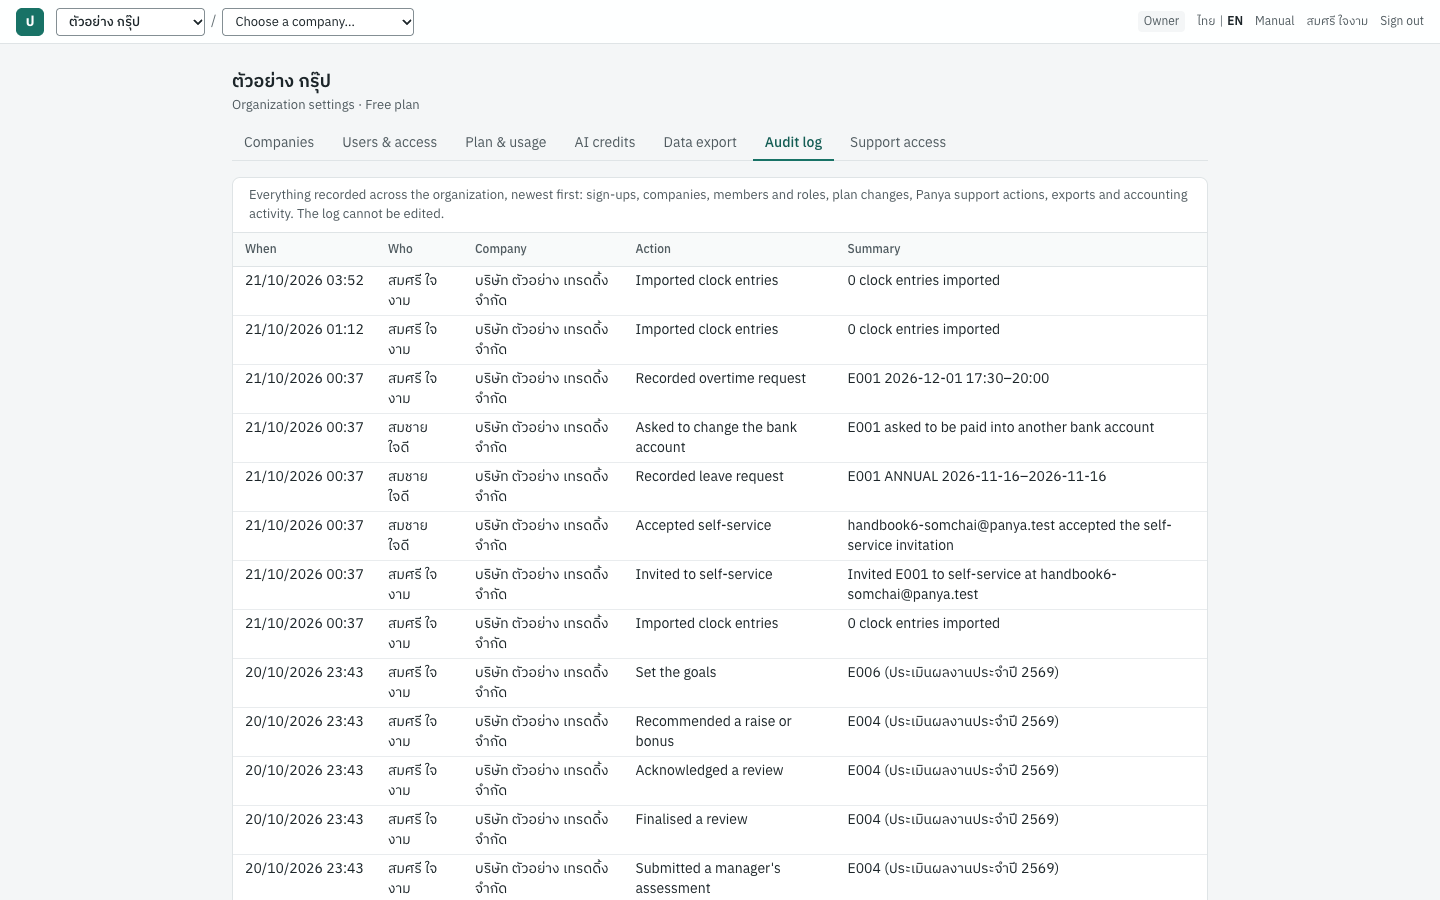
Task: Go to the Data export tab
Action: (x=700, y=142)
